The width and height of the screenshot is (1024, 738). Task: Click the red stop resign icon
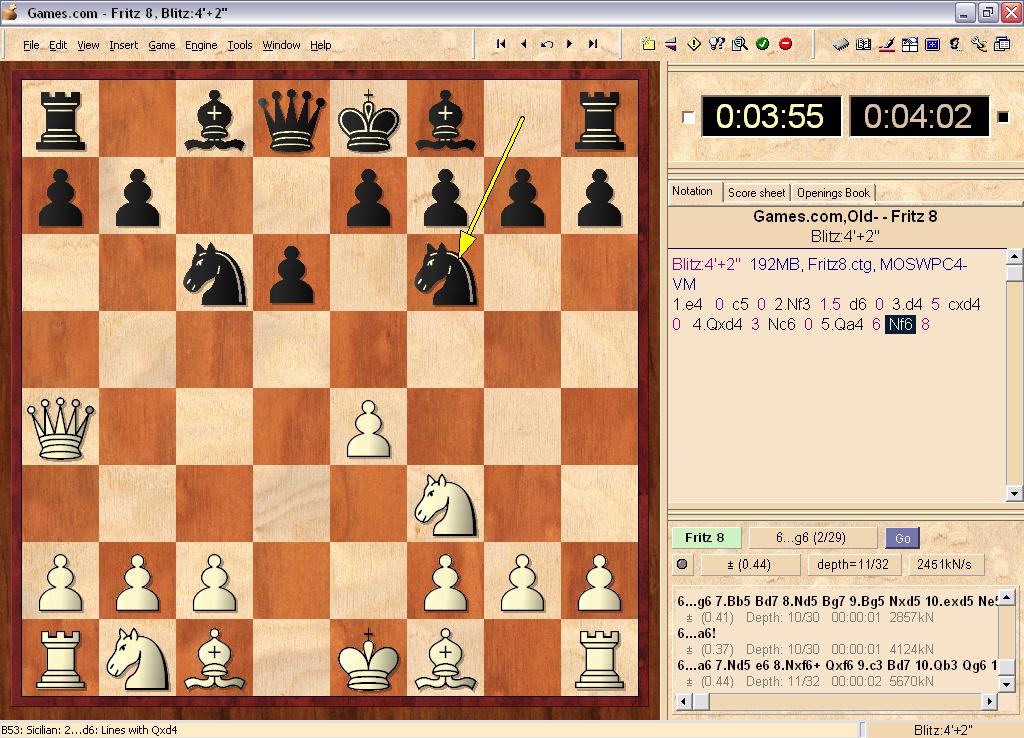pyautogui.click(x=786, y=44)
